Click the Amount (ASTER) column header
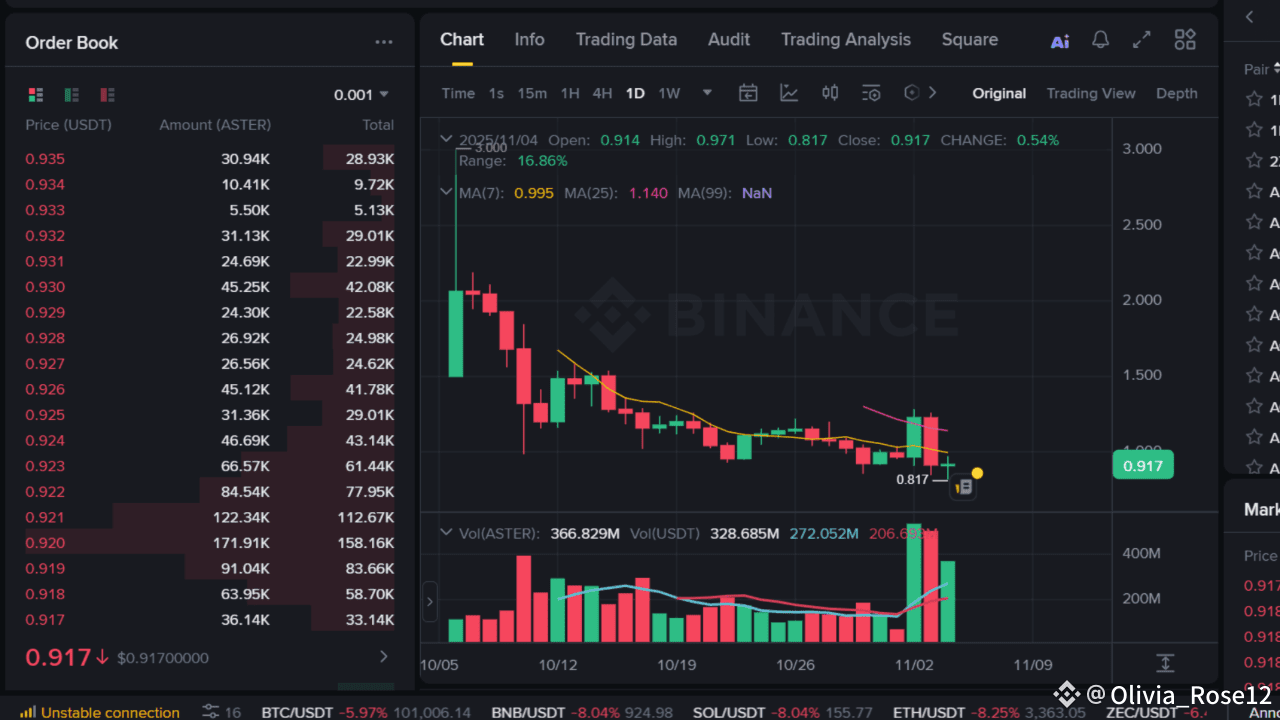The image size is (1280, 720). click(215, 125)
